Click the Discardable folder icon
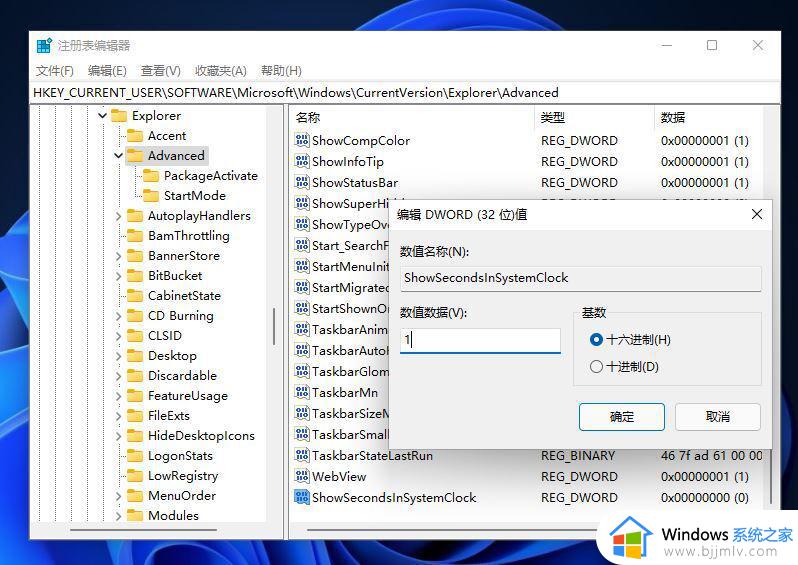Viewport: 798px width, 565px height. click(135, 376)
